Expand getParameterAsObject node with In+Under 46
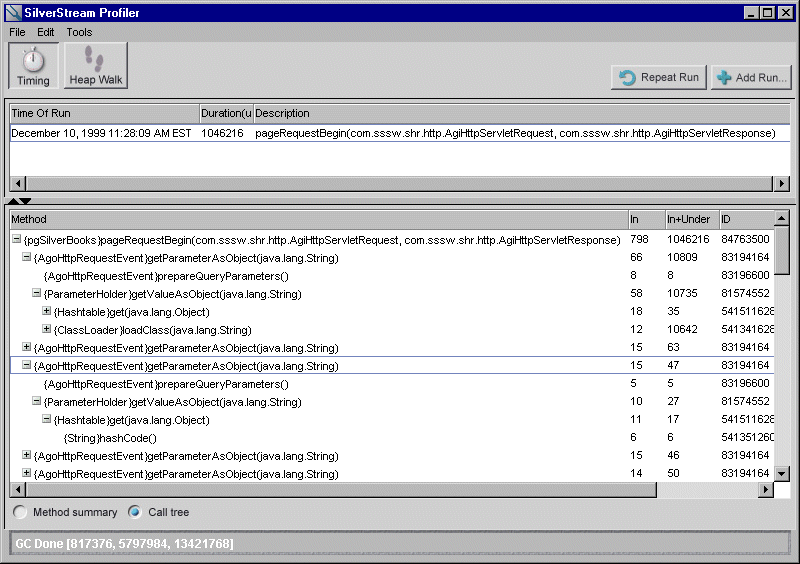 [x=26, y=455]
